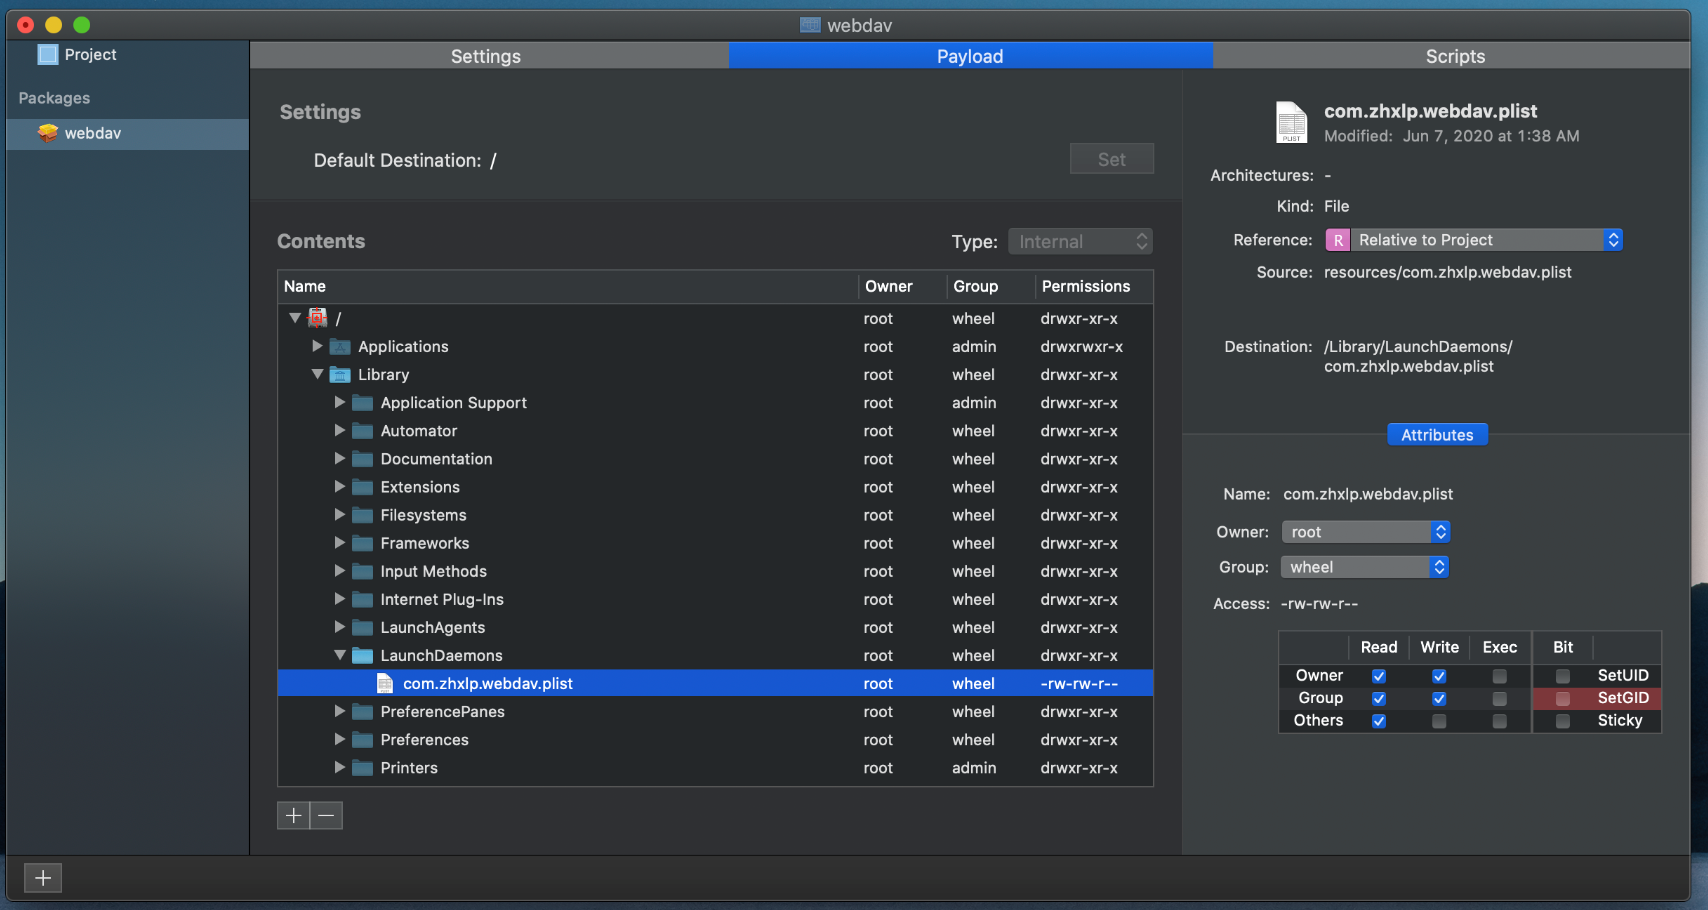Click the PreferencePanes folder icon
1708x910 pixels.
pos(362,711)
